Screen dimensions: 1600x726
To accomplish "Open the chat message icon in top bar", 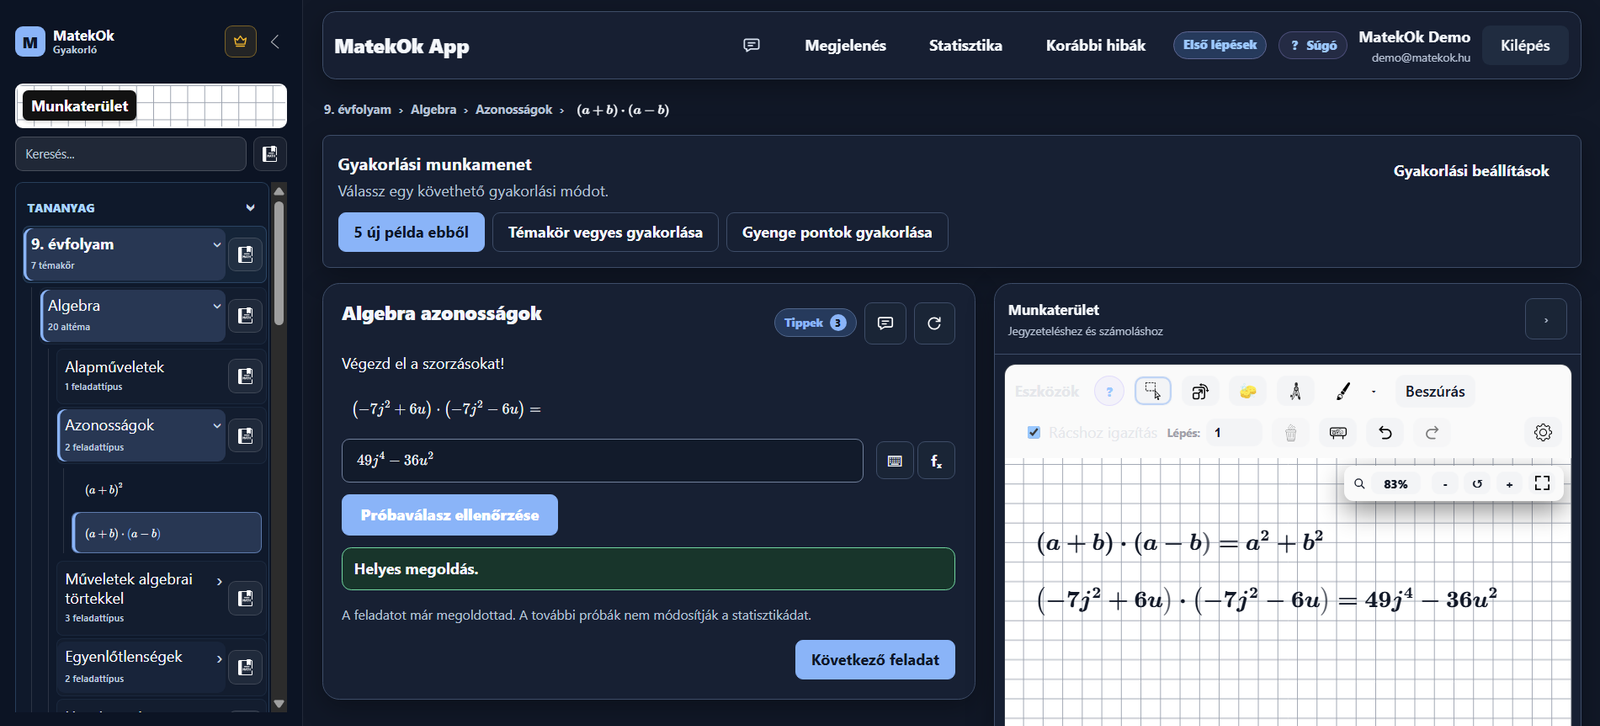I will (752, 45).
